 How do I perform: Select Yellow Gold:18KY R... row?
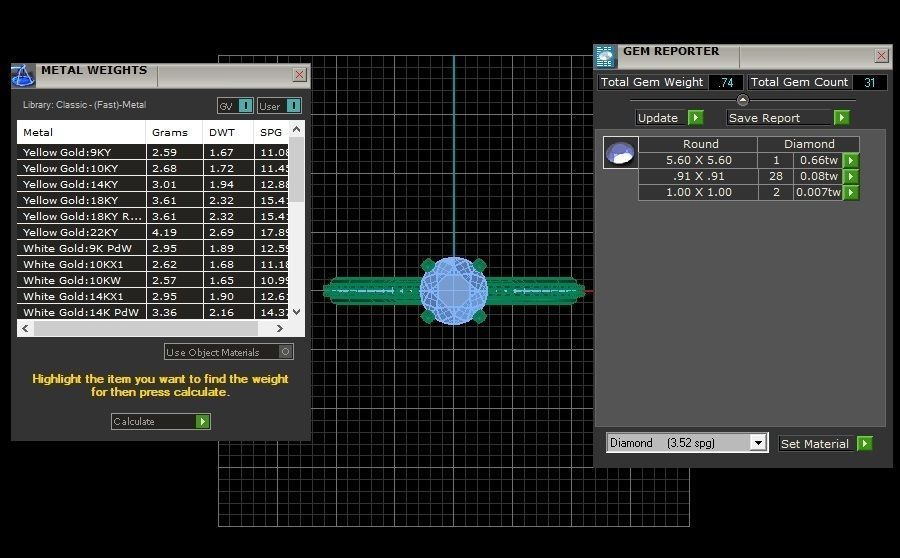point(153,216)
